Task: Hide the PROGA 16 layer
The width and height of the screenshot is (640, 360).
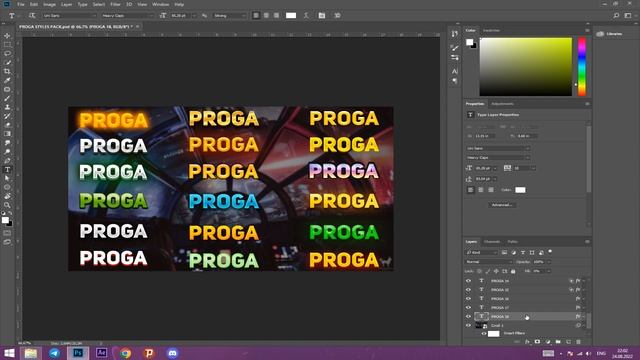Action: (x=468, y=299)
